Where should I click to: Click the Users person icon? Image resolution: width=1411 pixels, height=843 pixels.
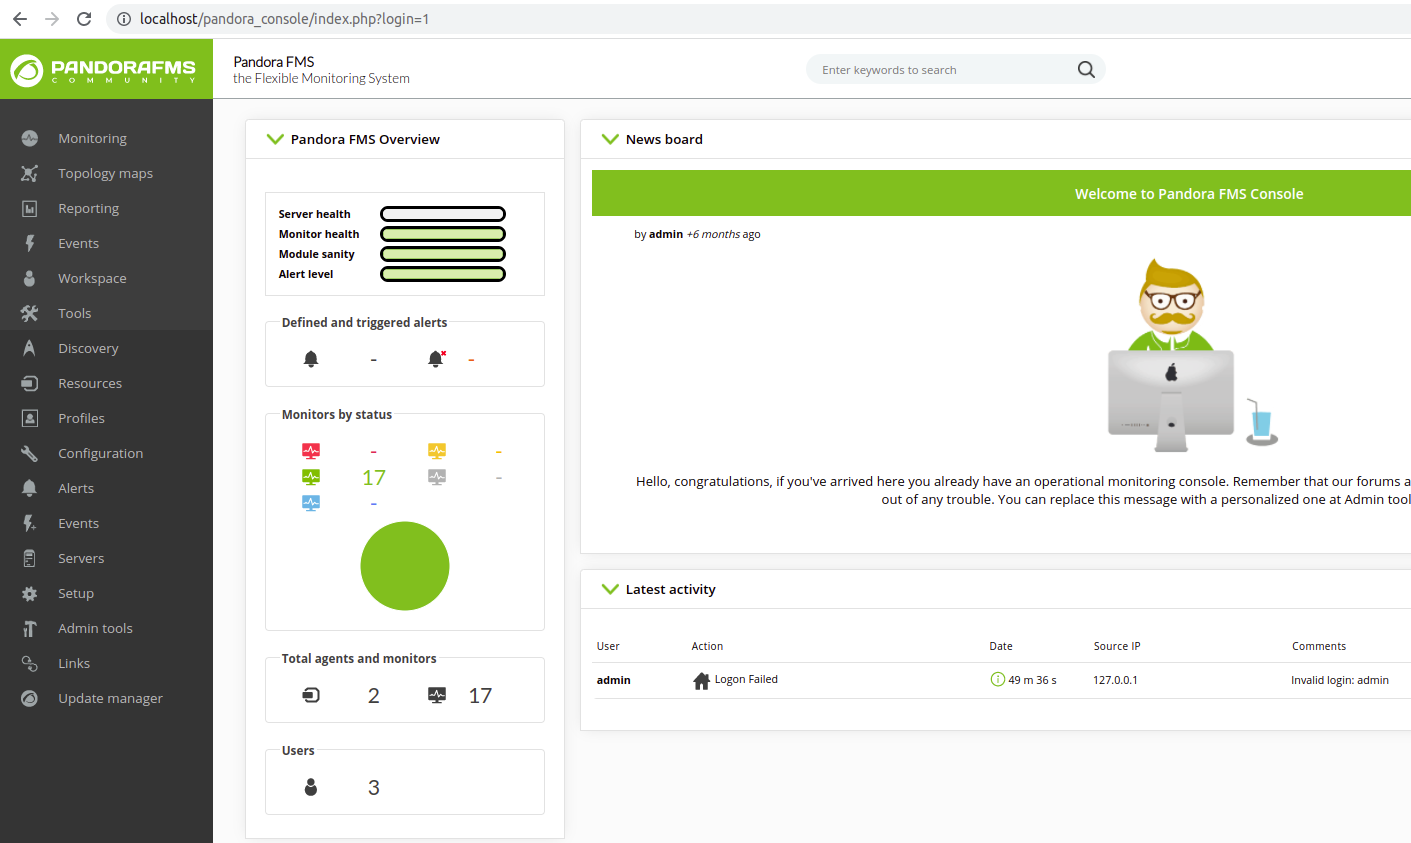pyautogui.click(x=311, y=787)
